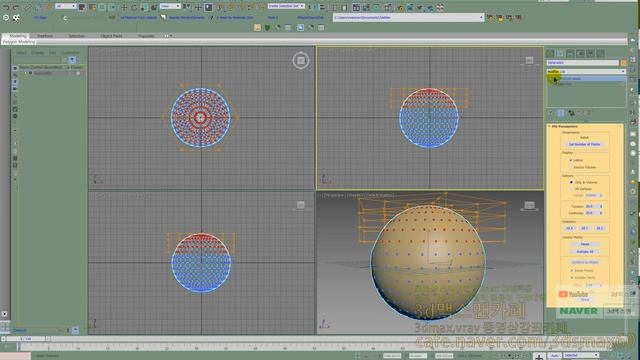Click Remove Modifier from Stack icon
Image resolution: width=640 pixels, height=360 pixels.
coord(579,113)
